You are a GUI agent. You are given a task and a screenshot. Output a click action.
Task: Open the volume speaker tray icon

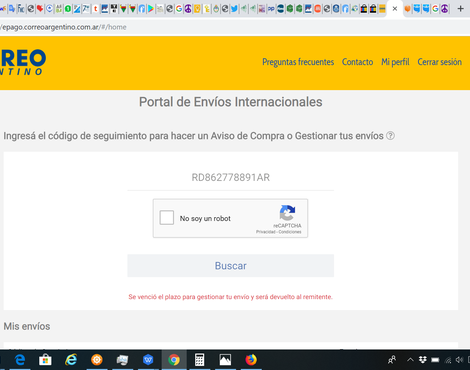tap(460, 360)
